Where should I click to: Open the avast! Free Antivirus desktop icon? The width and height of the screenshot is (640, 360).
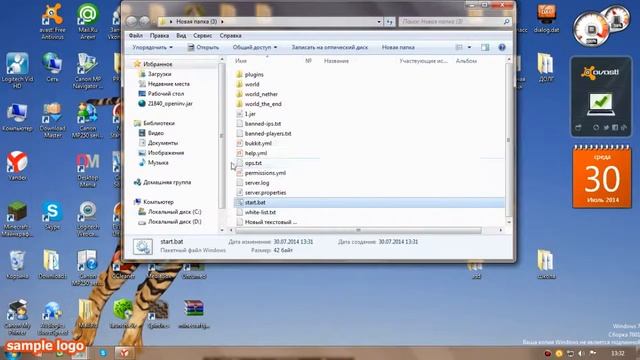(52, 20)
